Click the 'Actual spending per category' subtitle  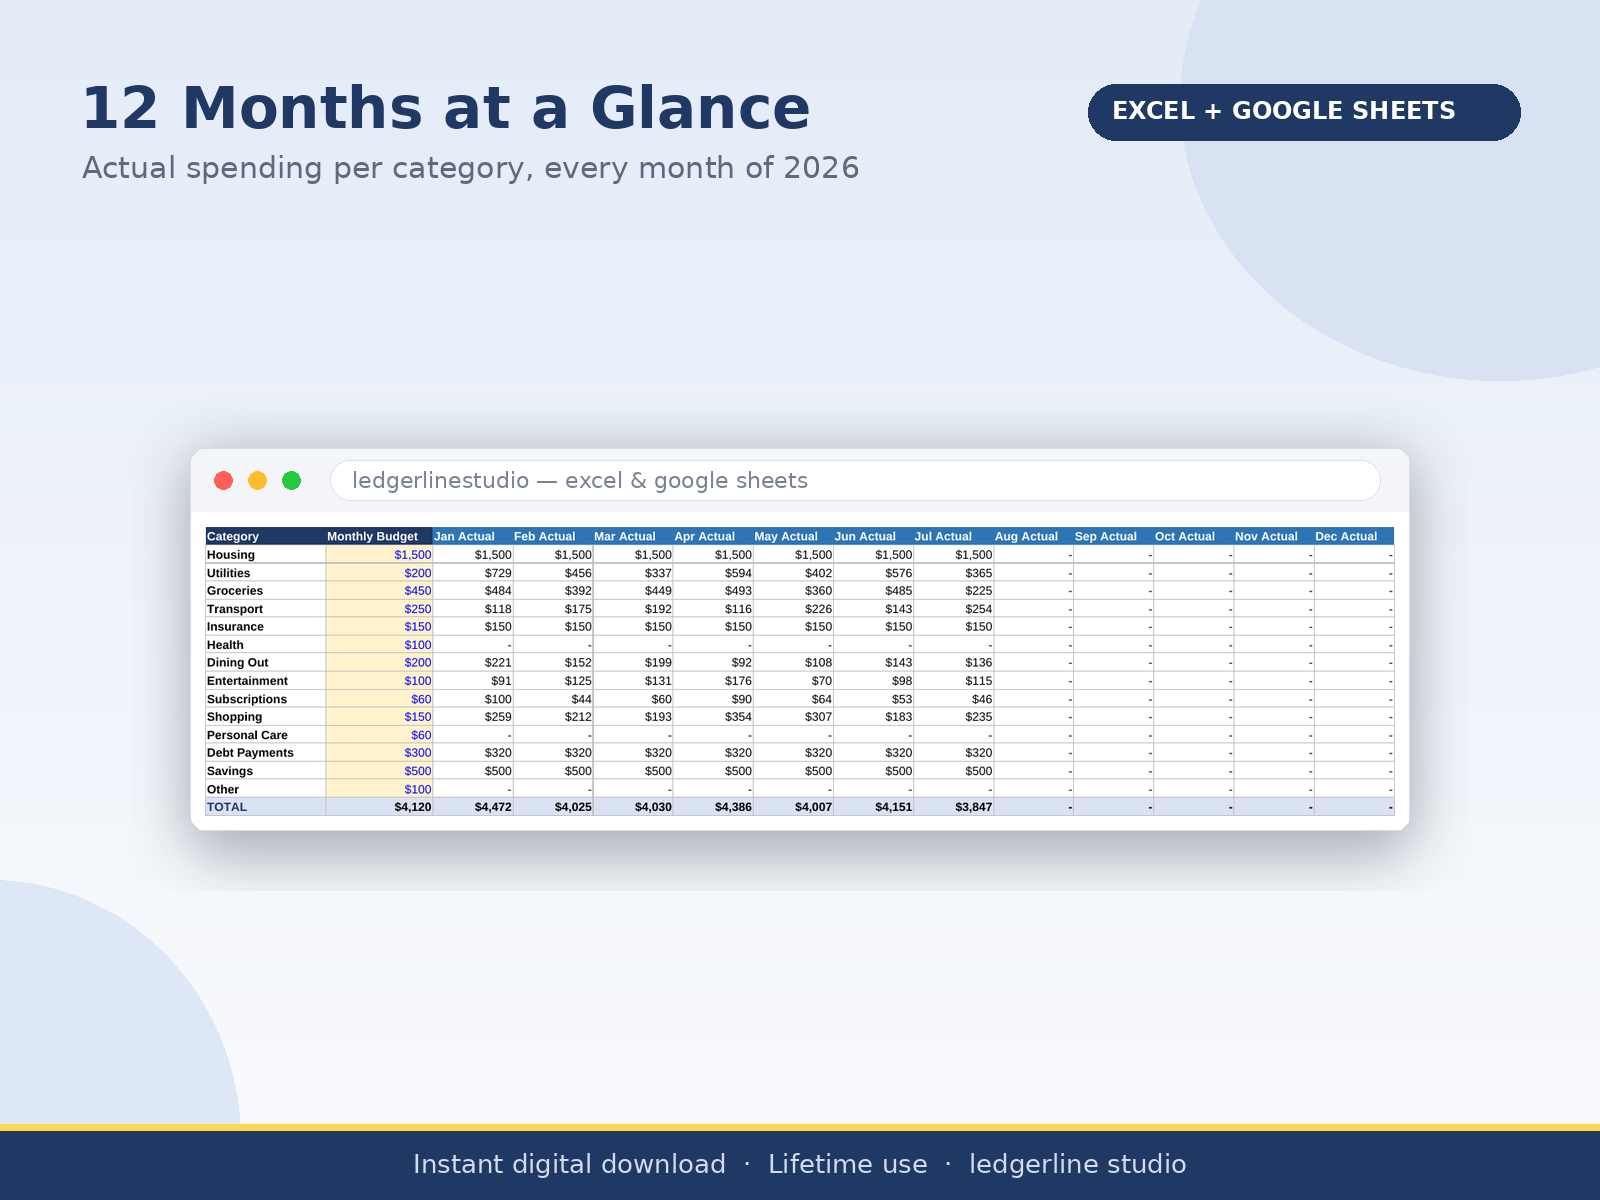[x=470, y=168]
